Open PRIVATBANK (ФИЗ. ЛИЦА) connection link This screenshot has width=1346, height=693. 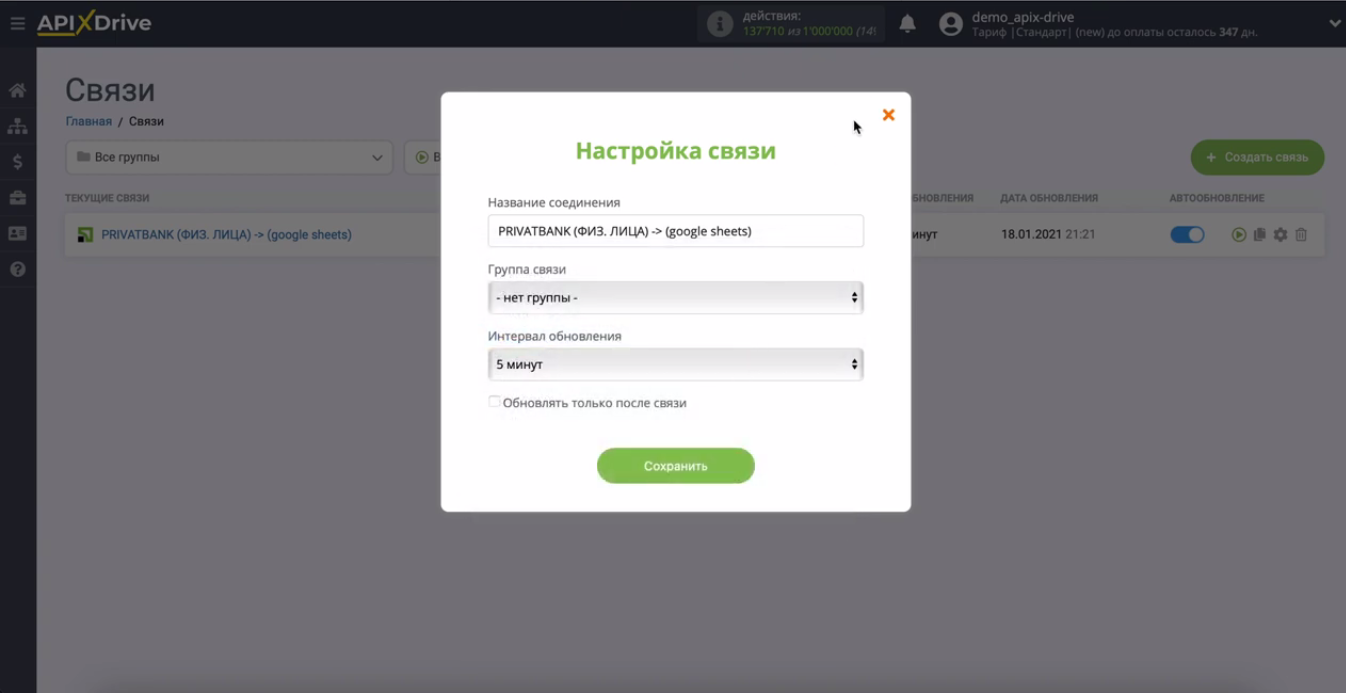226,235
